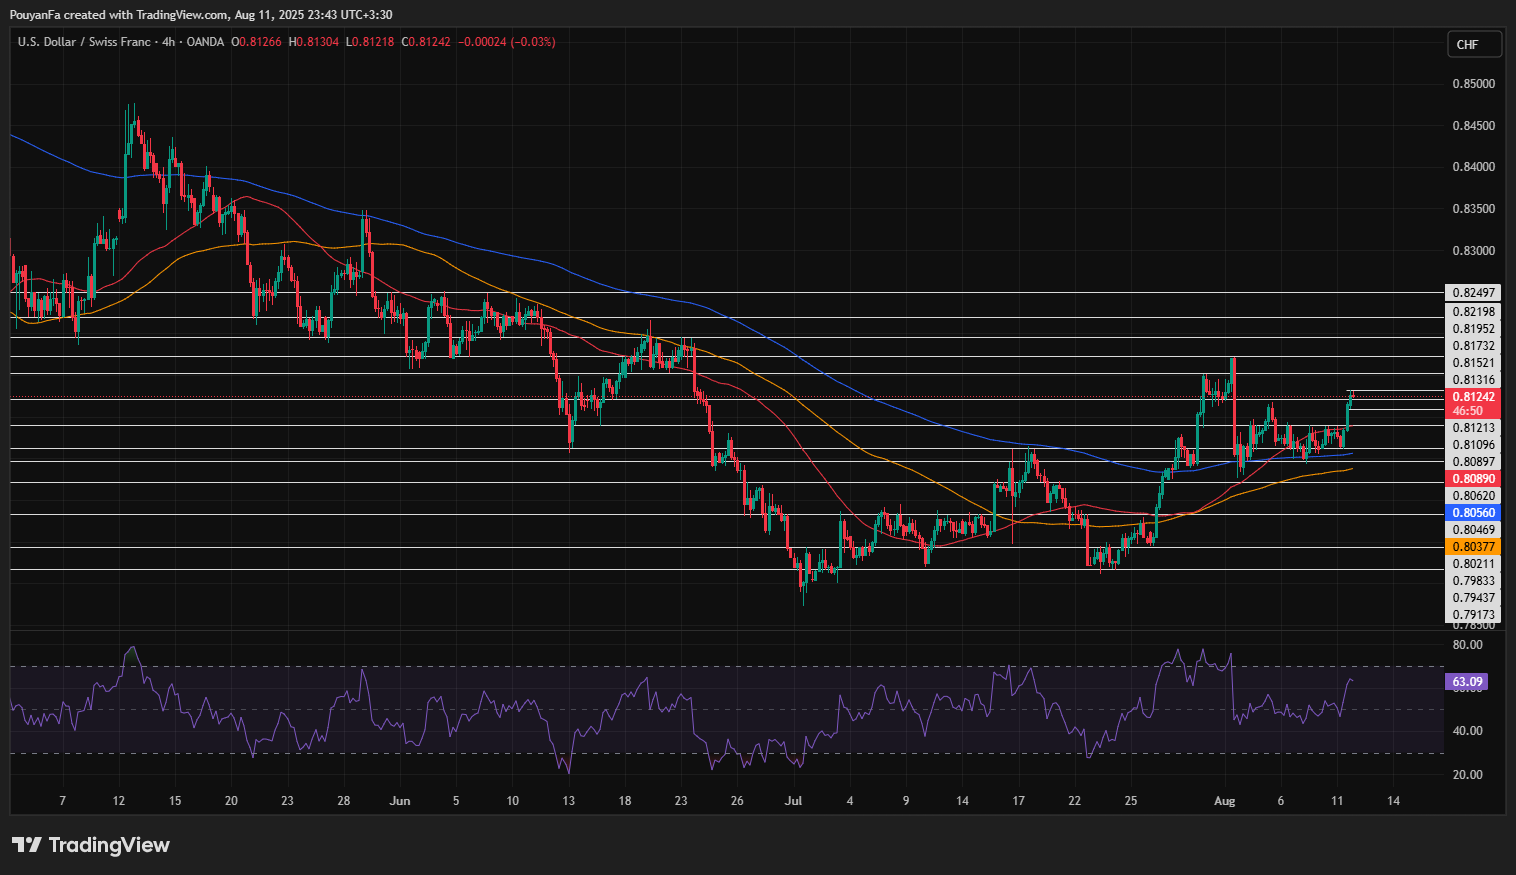Click the horizontal line price label 0.81952
The height and width of the screenshot is (875, 1516).
1473,329
